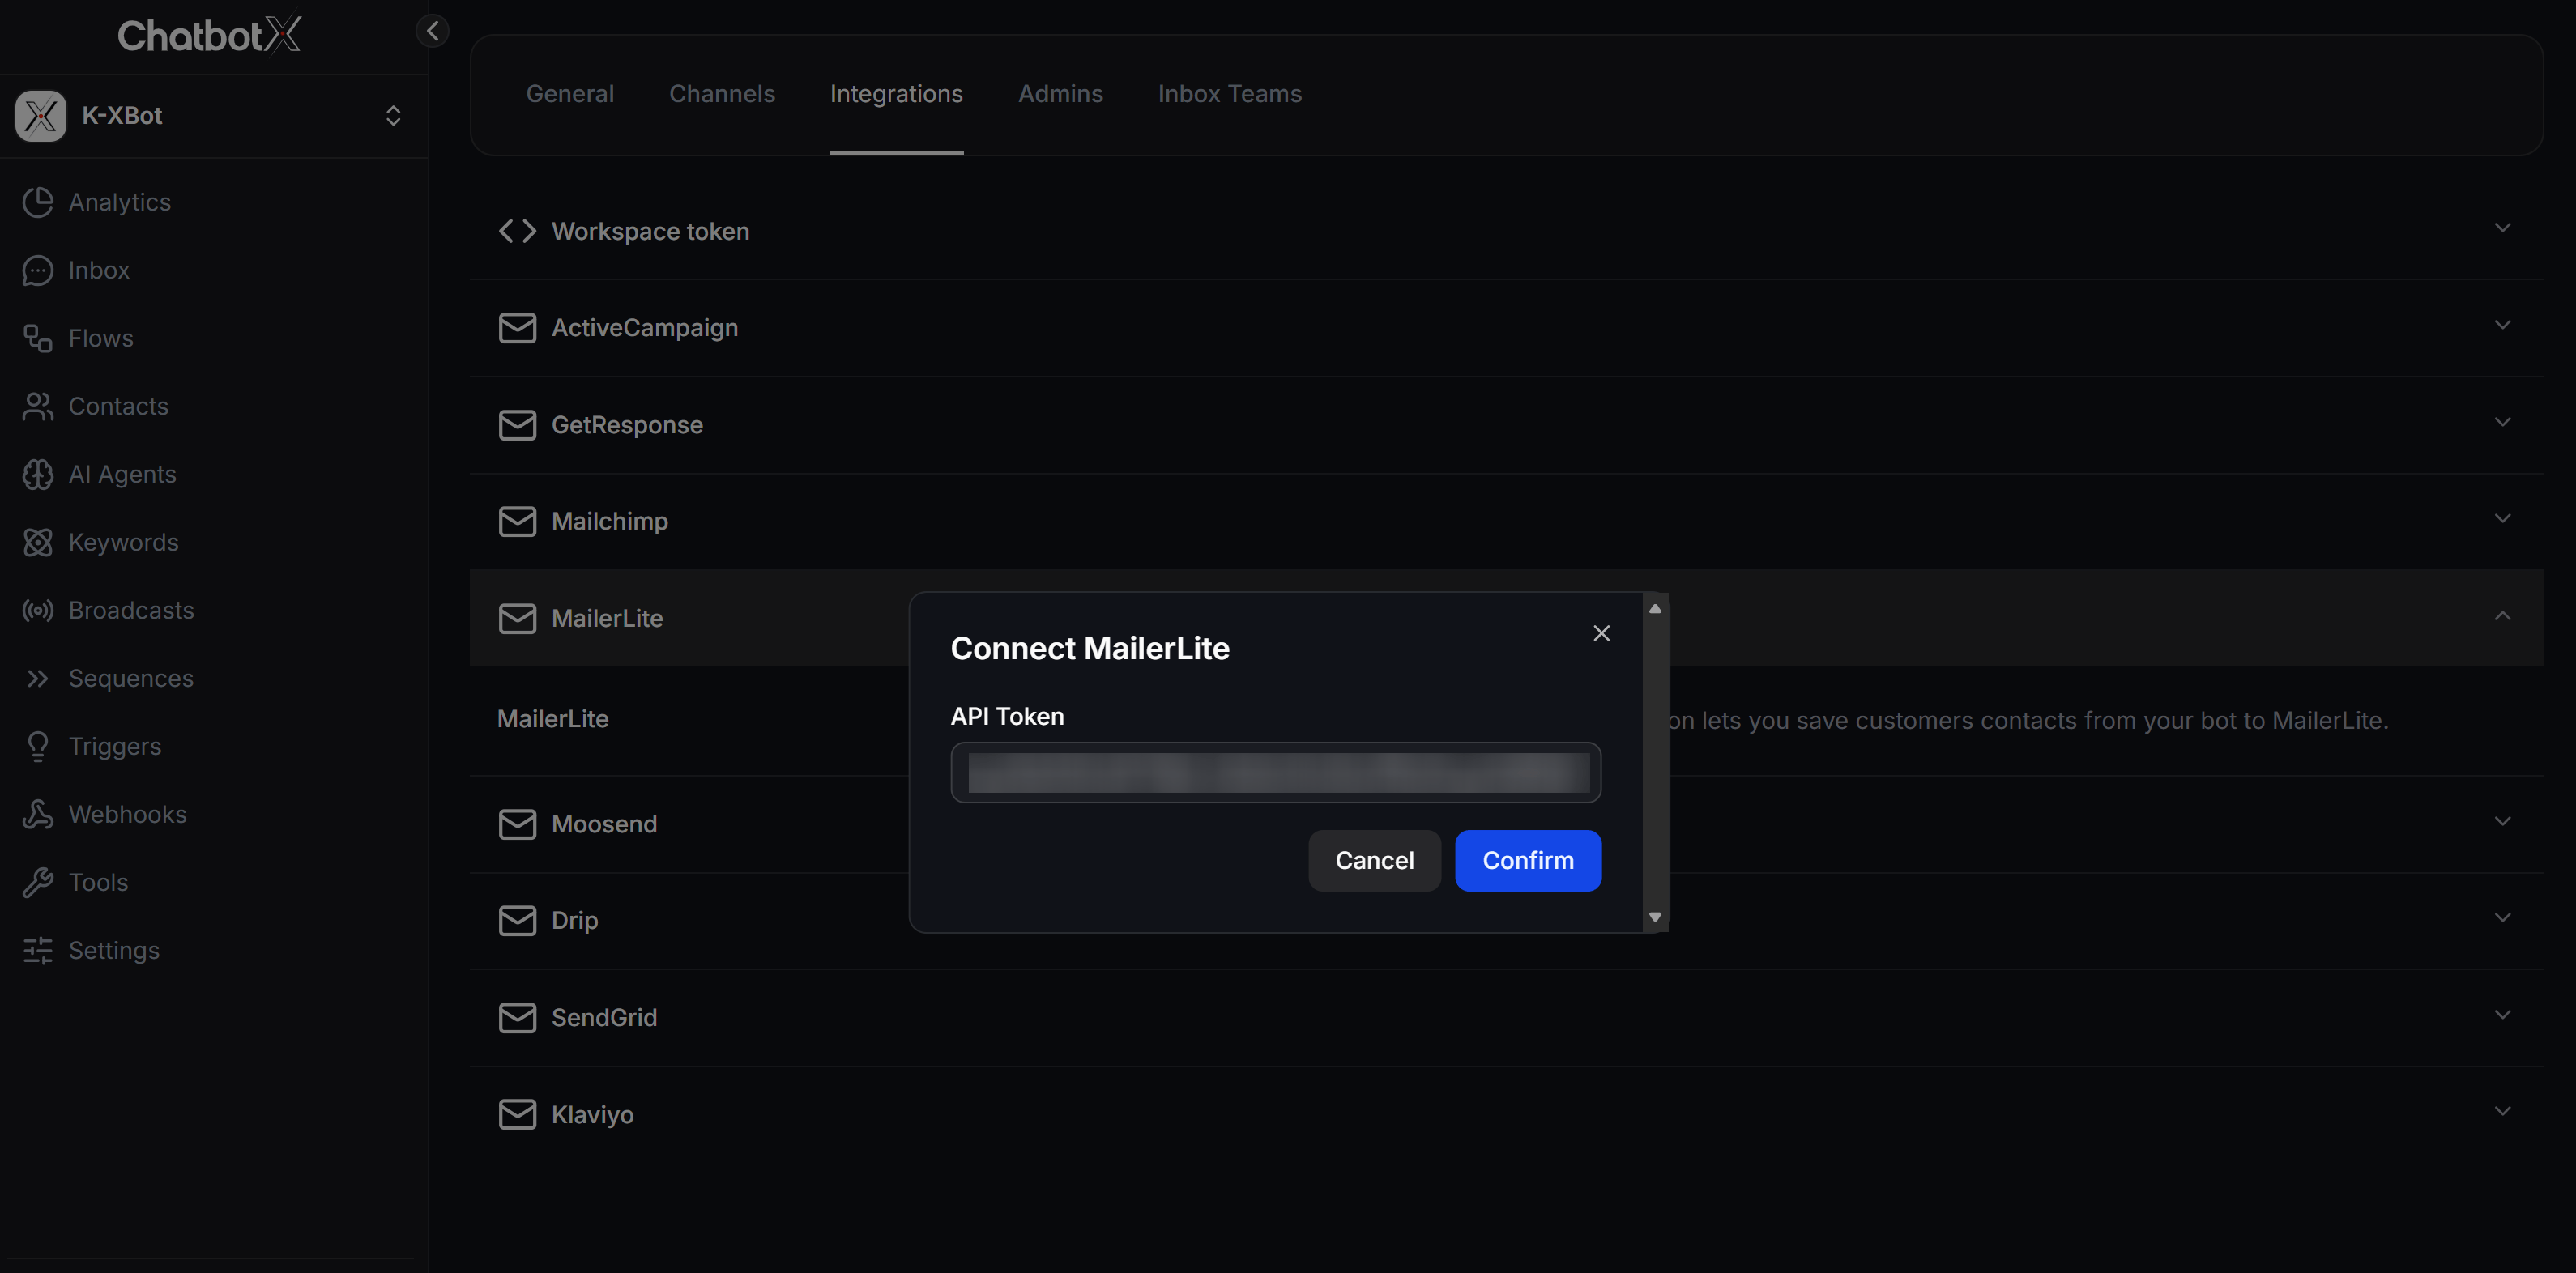Screen dimensions: 2576x1273
Task: Click the ChatbotX logo
Action: click(x=209, y=35)
